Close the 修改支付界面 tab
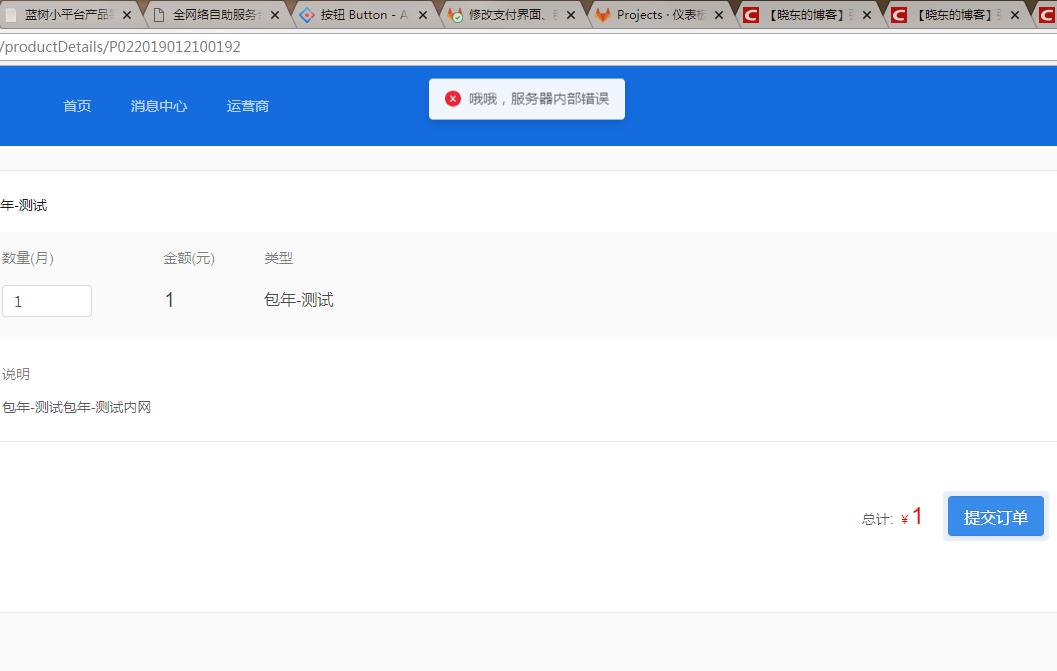 pyautogui.click(x=570, y=15)
